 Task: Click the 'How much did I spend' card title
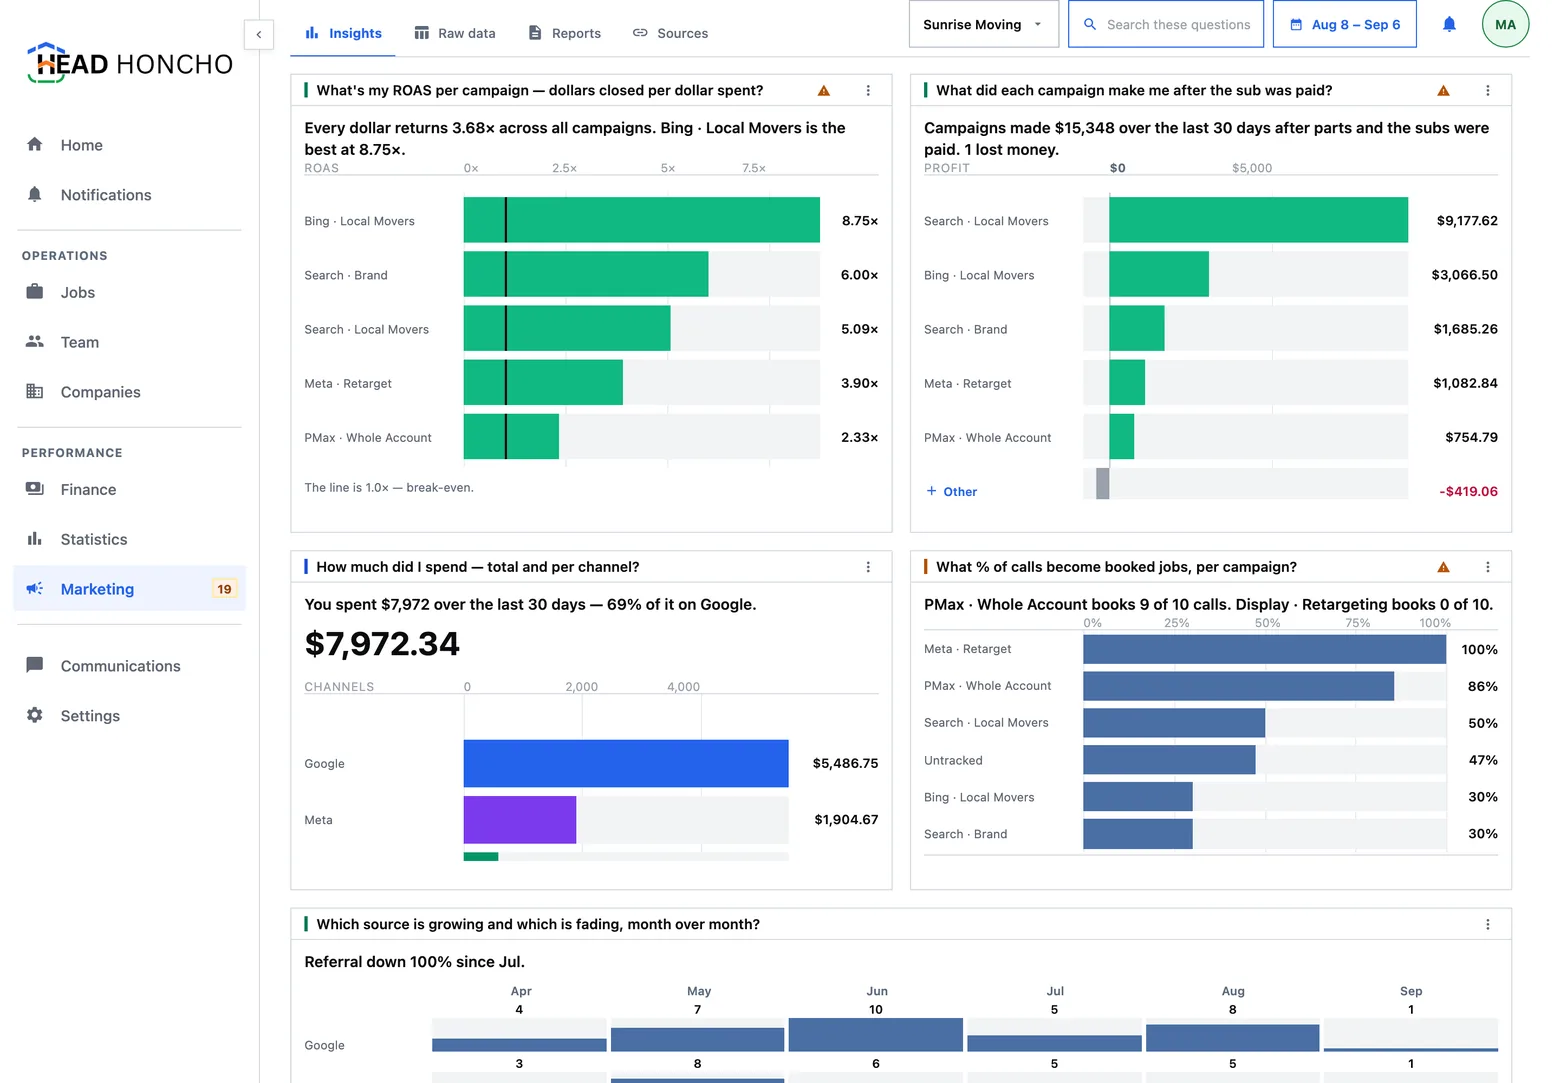[x=478, y=567]
